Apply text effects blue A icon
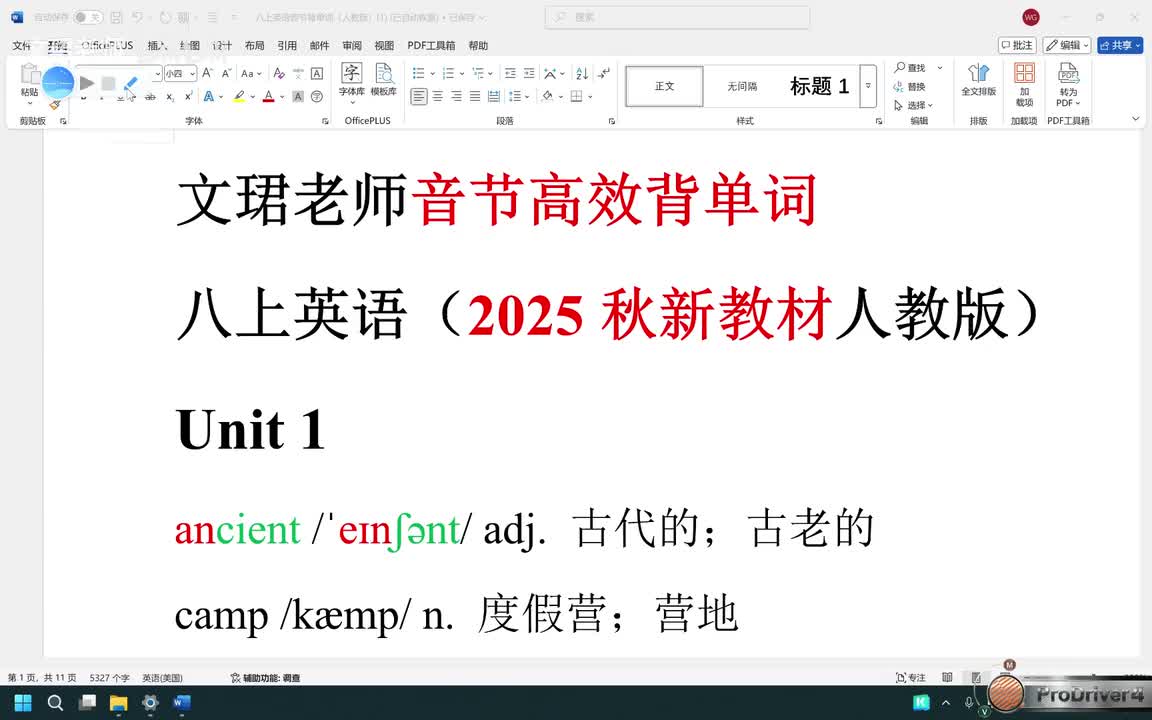The height and width of the screenshot is (720, 1152). click(209, 96)
